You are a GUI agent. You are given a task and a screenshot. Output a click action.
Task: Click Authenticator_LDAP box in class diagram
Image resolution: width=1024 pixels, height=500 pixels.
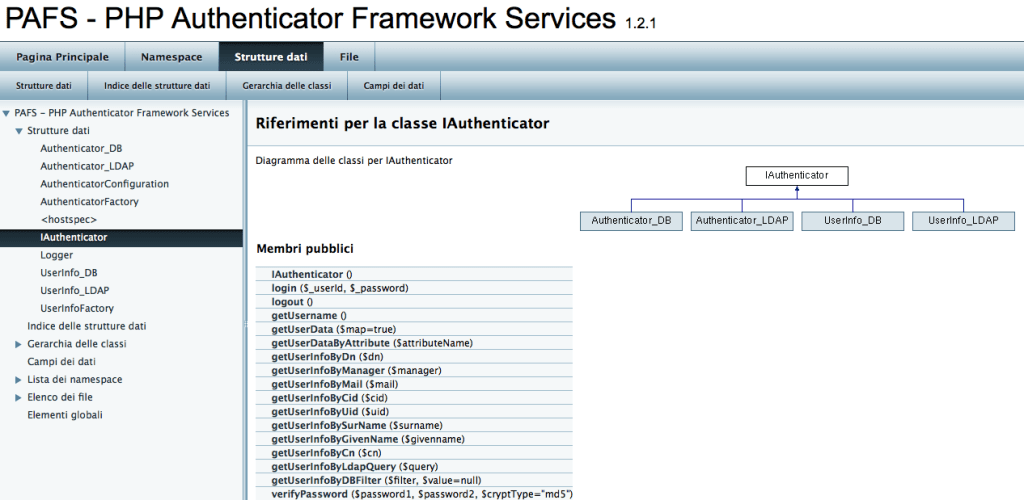742,221
